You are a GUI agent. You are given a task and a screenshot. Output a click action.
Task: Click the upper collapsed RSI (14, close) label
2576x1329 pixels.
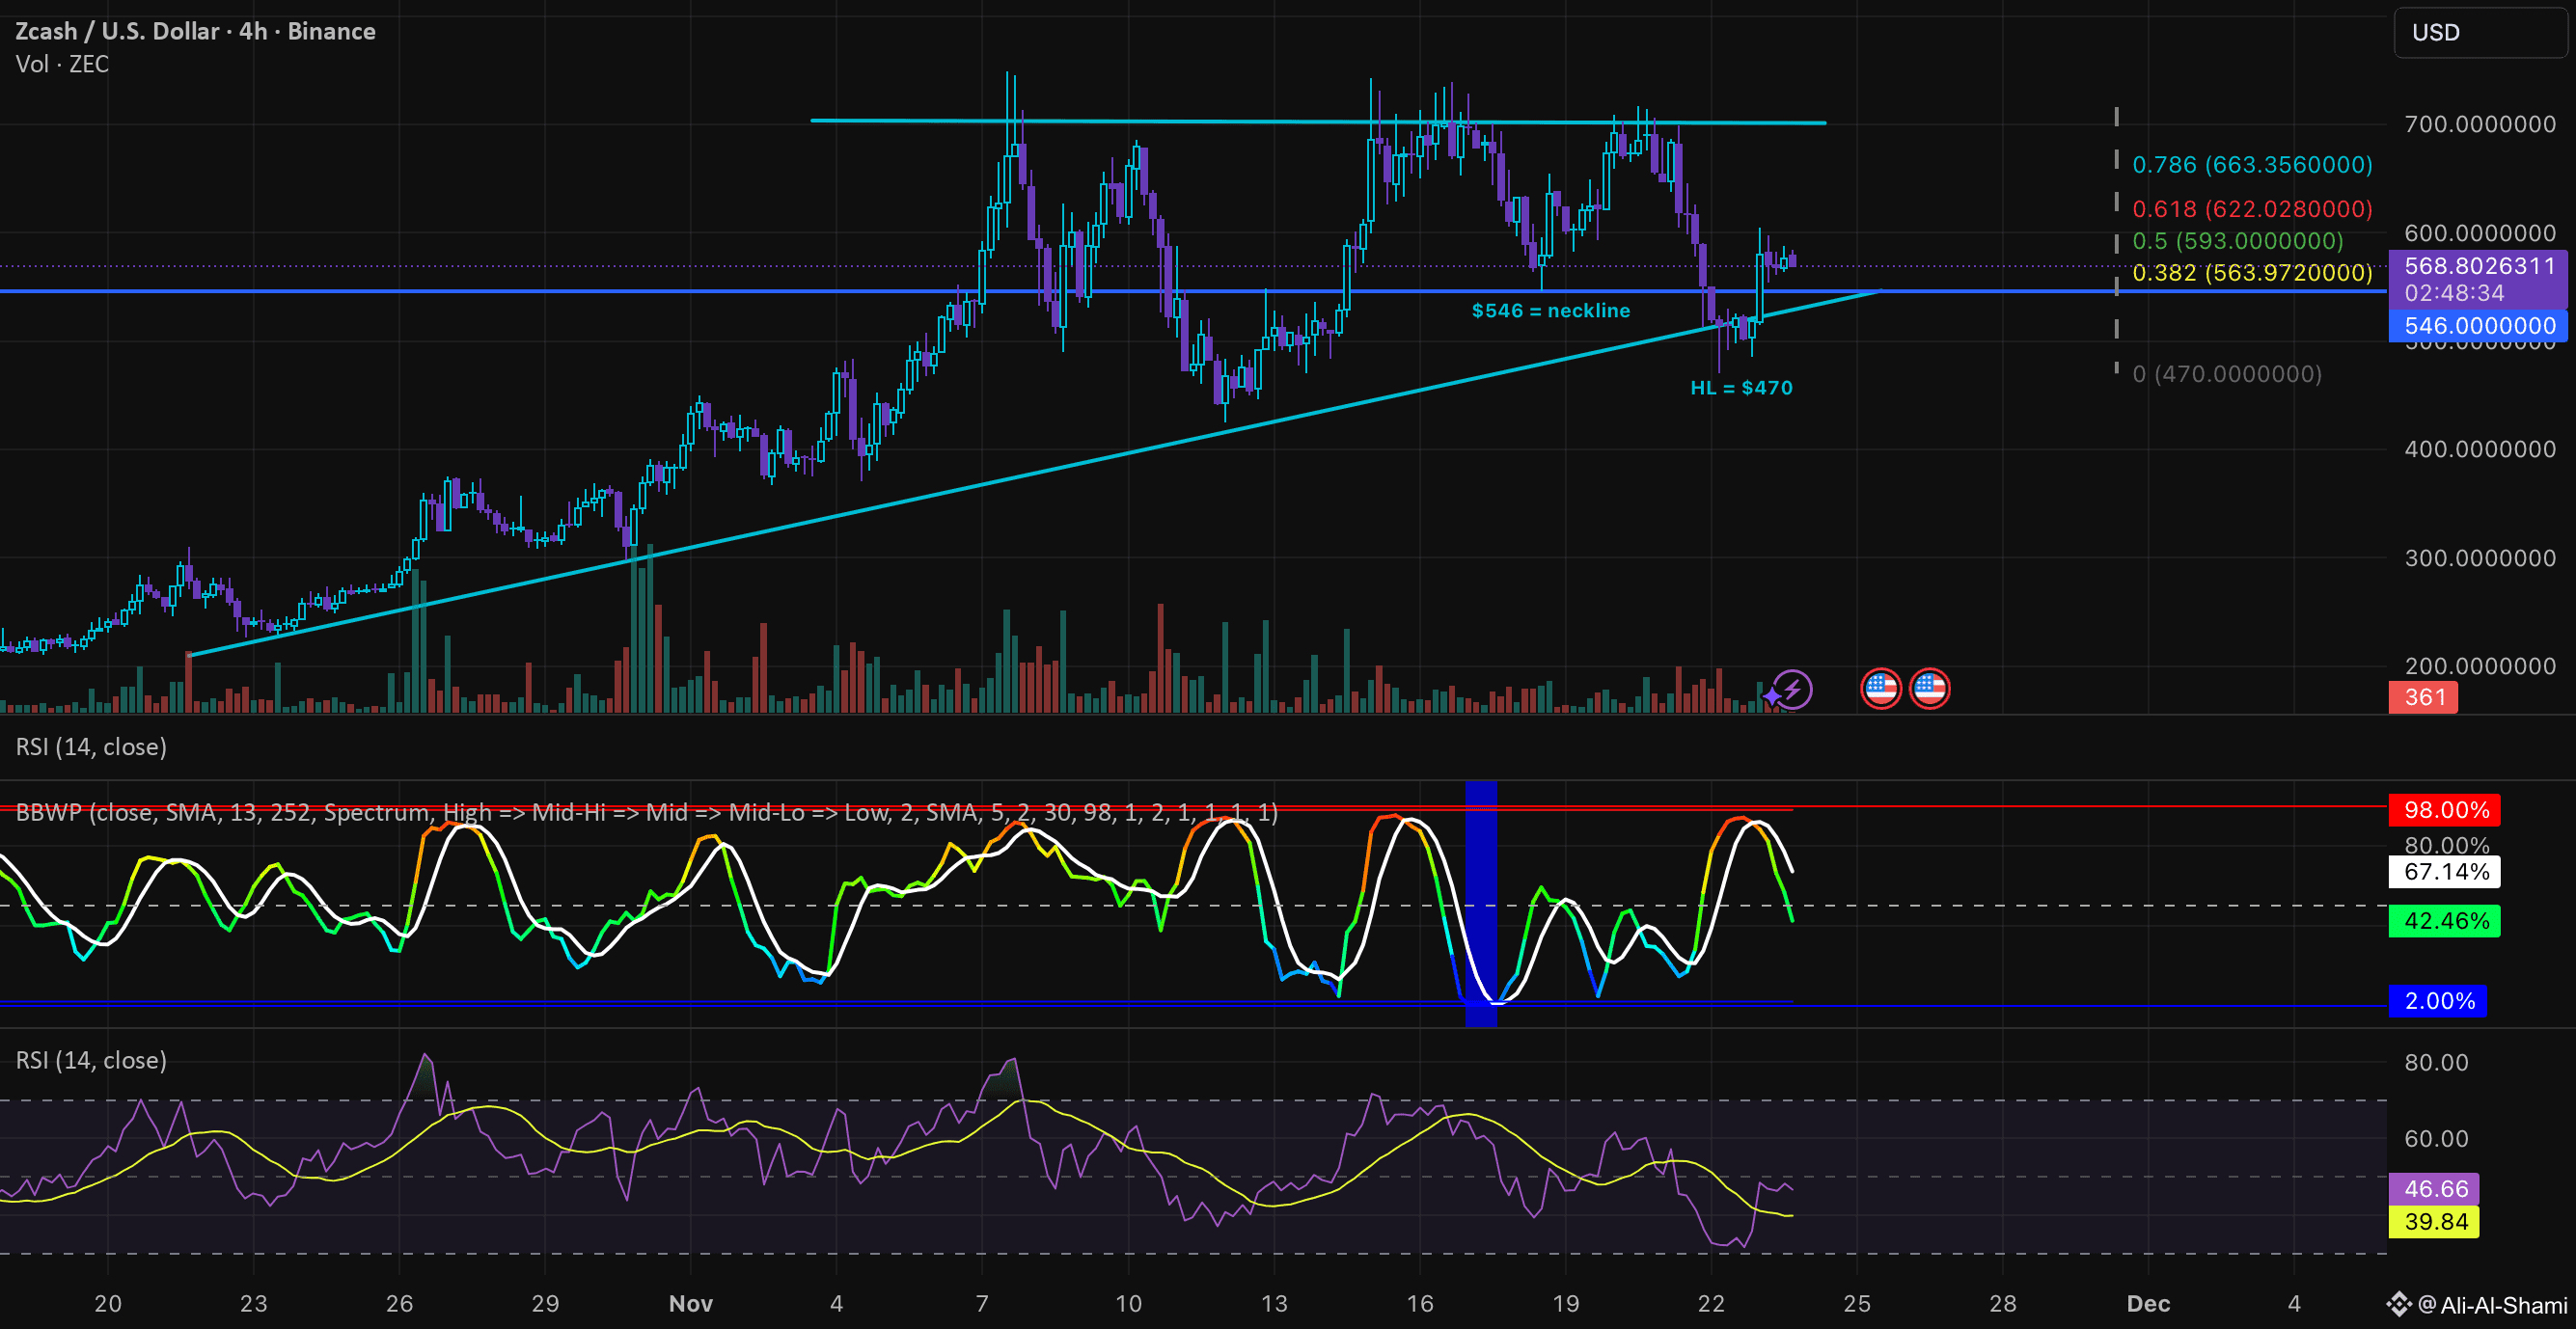[91, 747]
